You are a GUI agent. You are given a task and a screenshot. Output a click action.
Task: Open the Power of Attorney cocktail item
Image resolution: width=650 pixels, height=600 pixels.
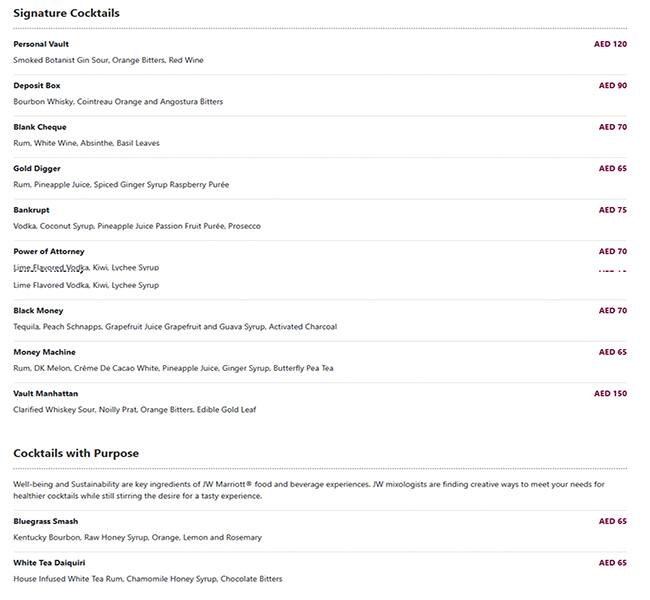pyautogui.click(x=49, y=252)
